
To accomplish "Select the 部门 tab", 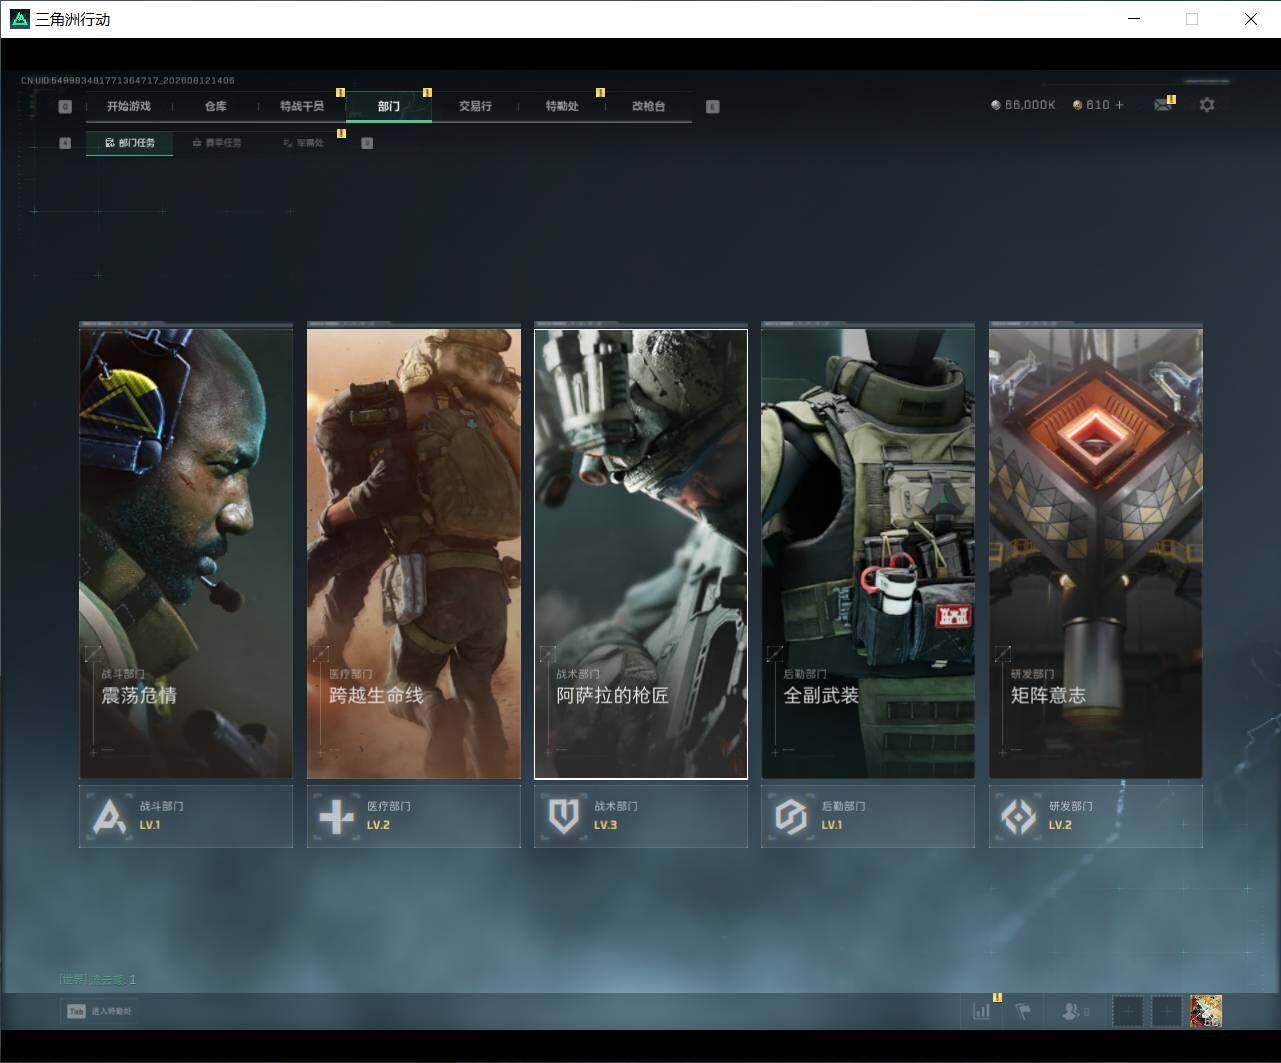I will [389, 106].
